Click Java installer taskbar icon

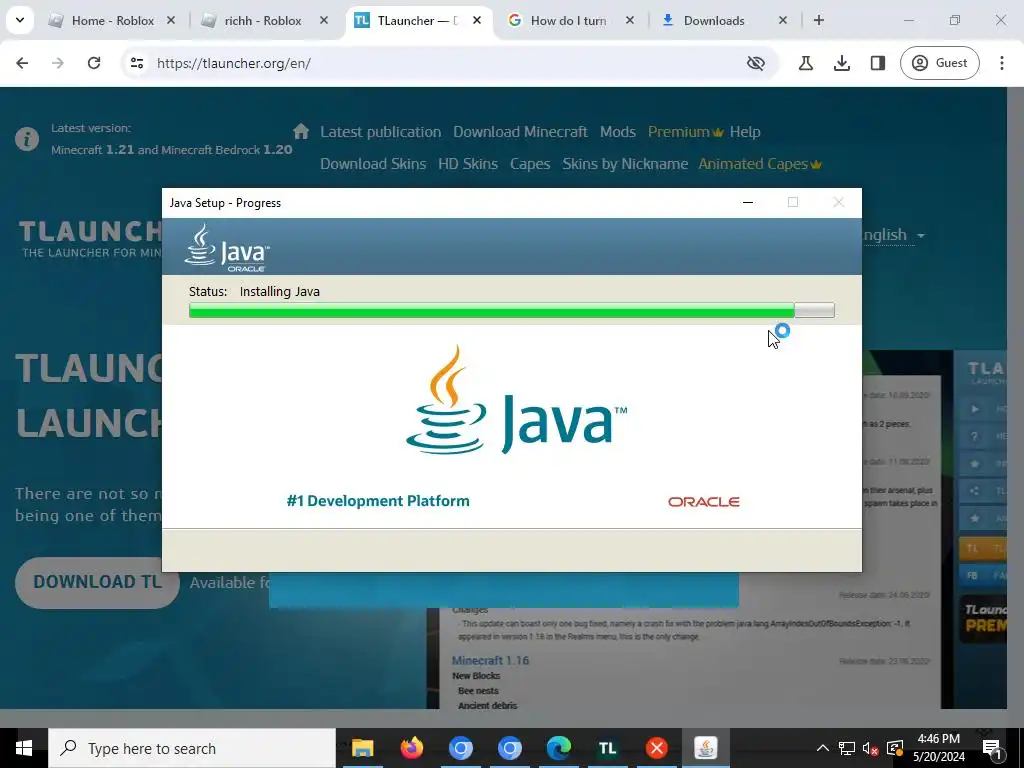[x=705, y=748]
